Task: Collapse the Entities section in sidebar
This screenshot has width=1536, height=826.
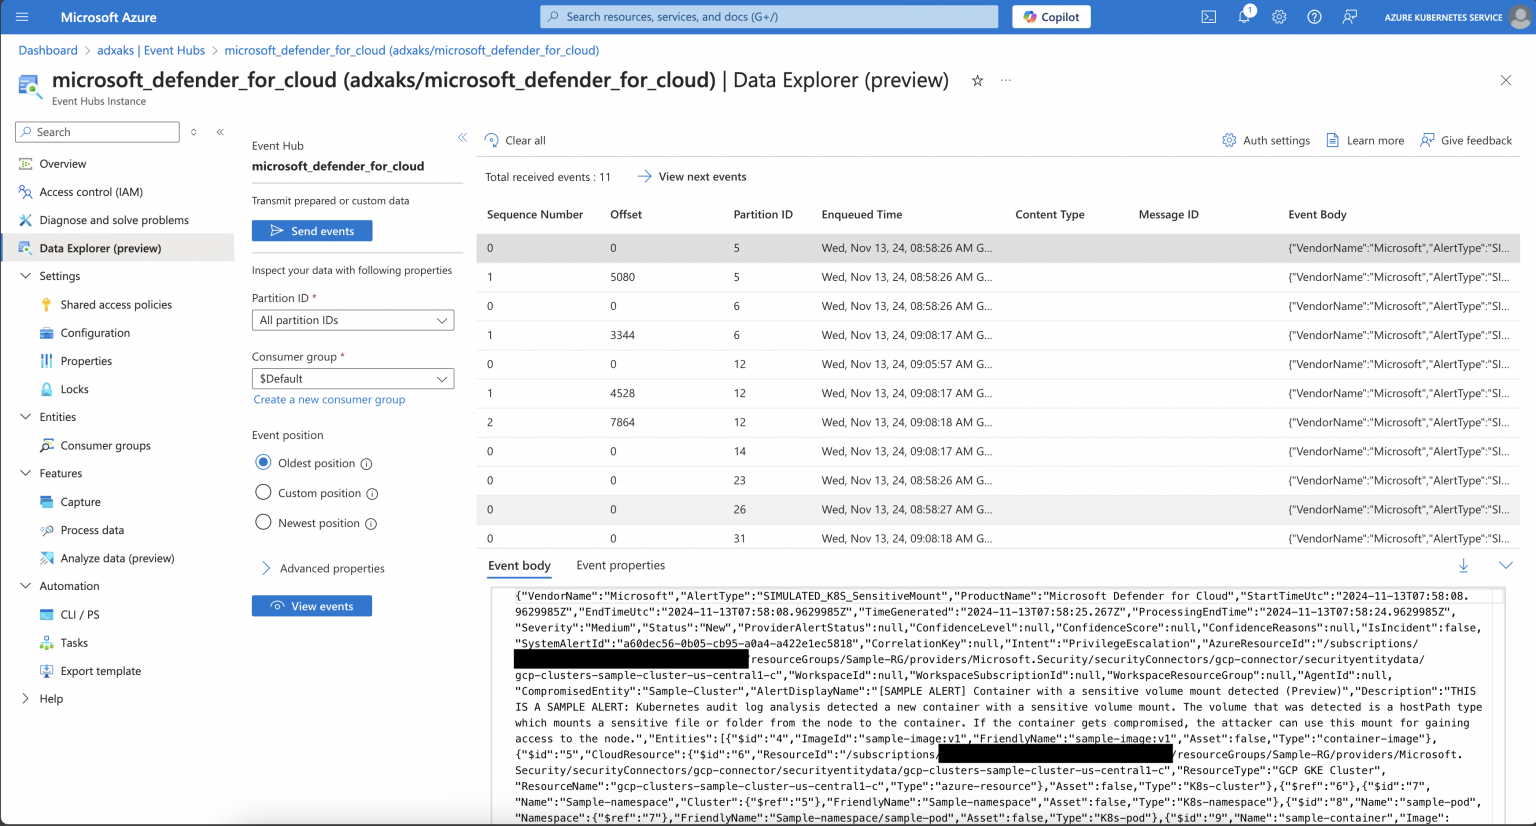Action: coord(24,417)
